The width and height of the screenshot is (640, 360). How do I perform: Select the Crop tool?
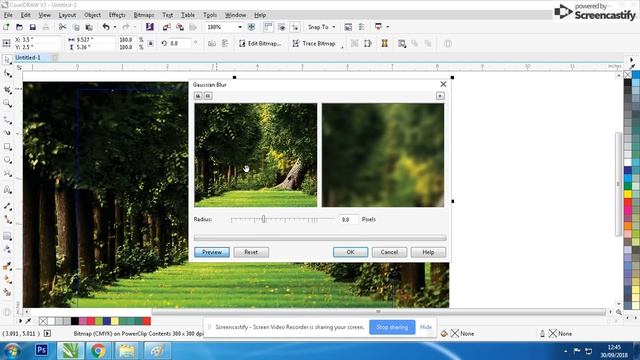pyautogui.click(x=7, y=89)
